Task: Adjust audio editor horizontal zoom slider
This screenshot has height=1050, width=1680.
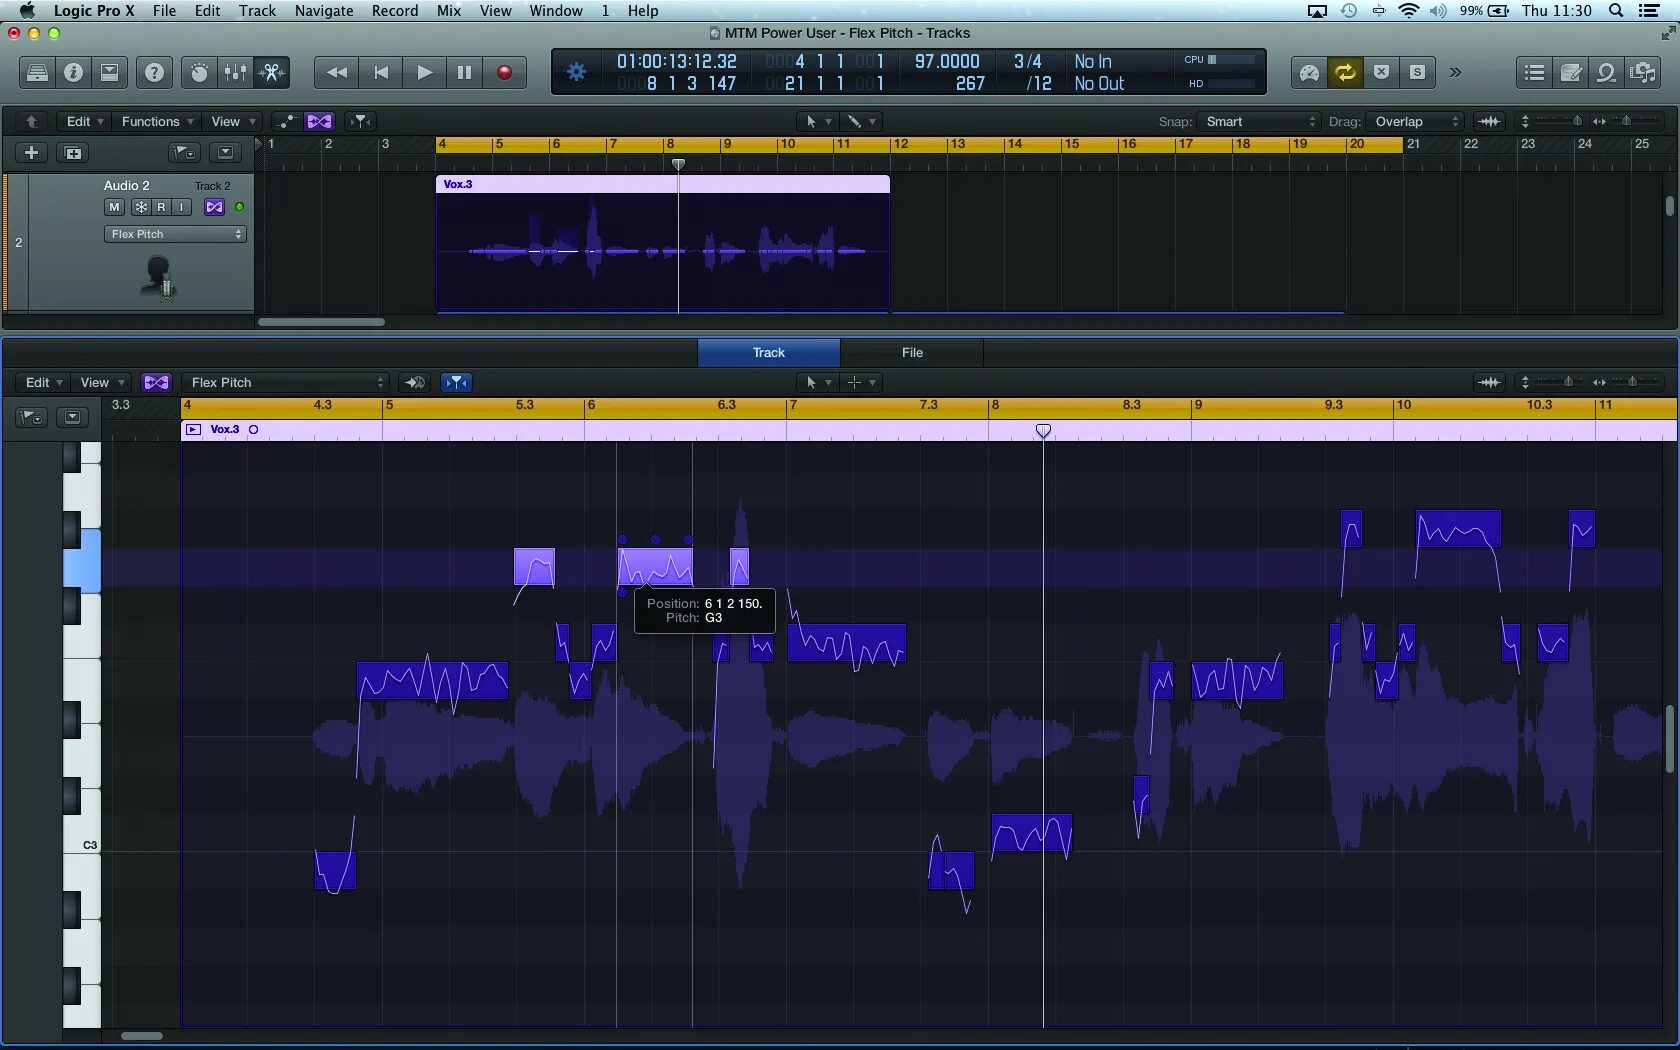Action: click(1630, 383)
